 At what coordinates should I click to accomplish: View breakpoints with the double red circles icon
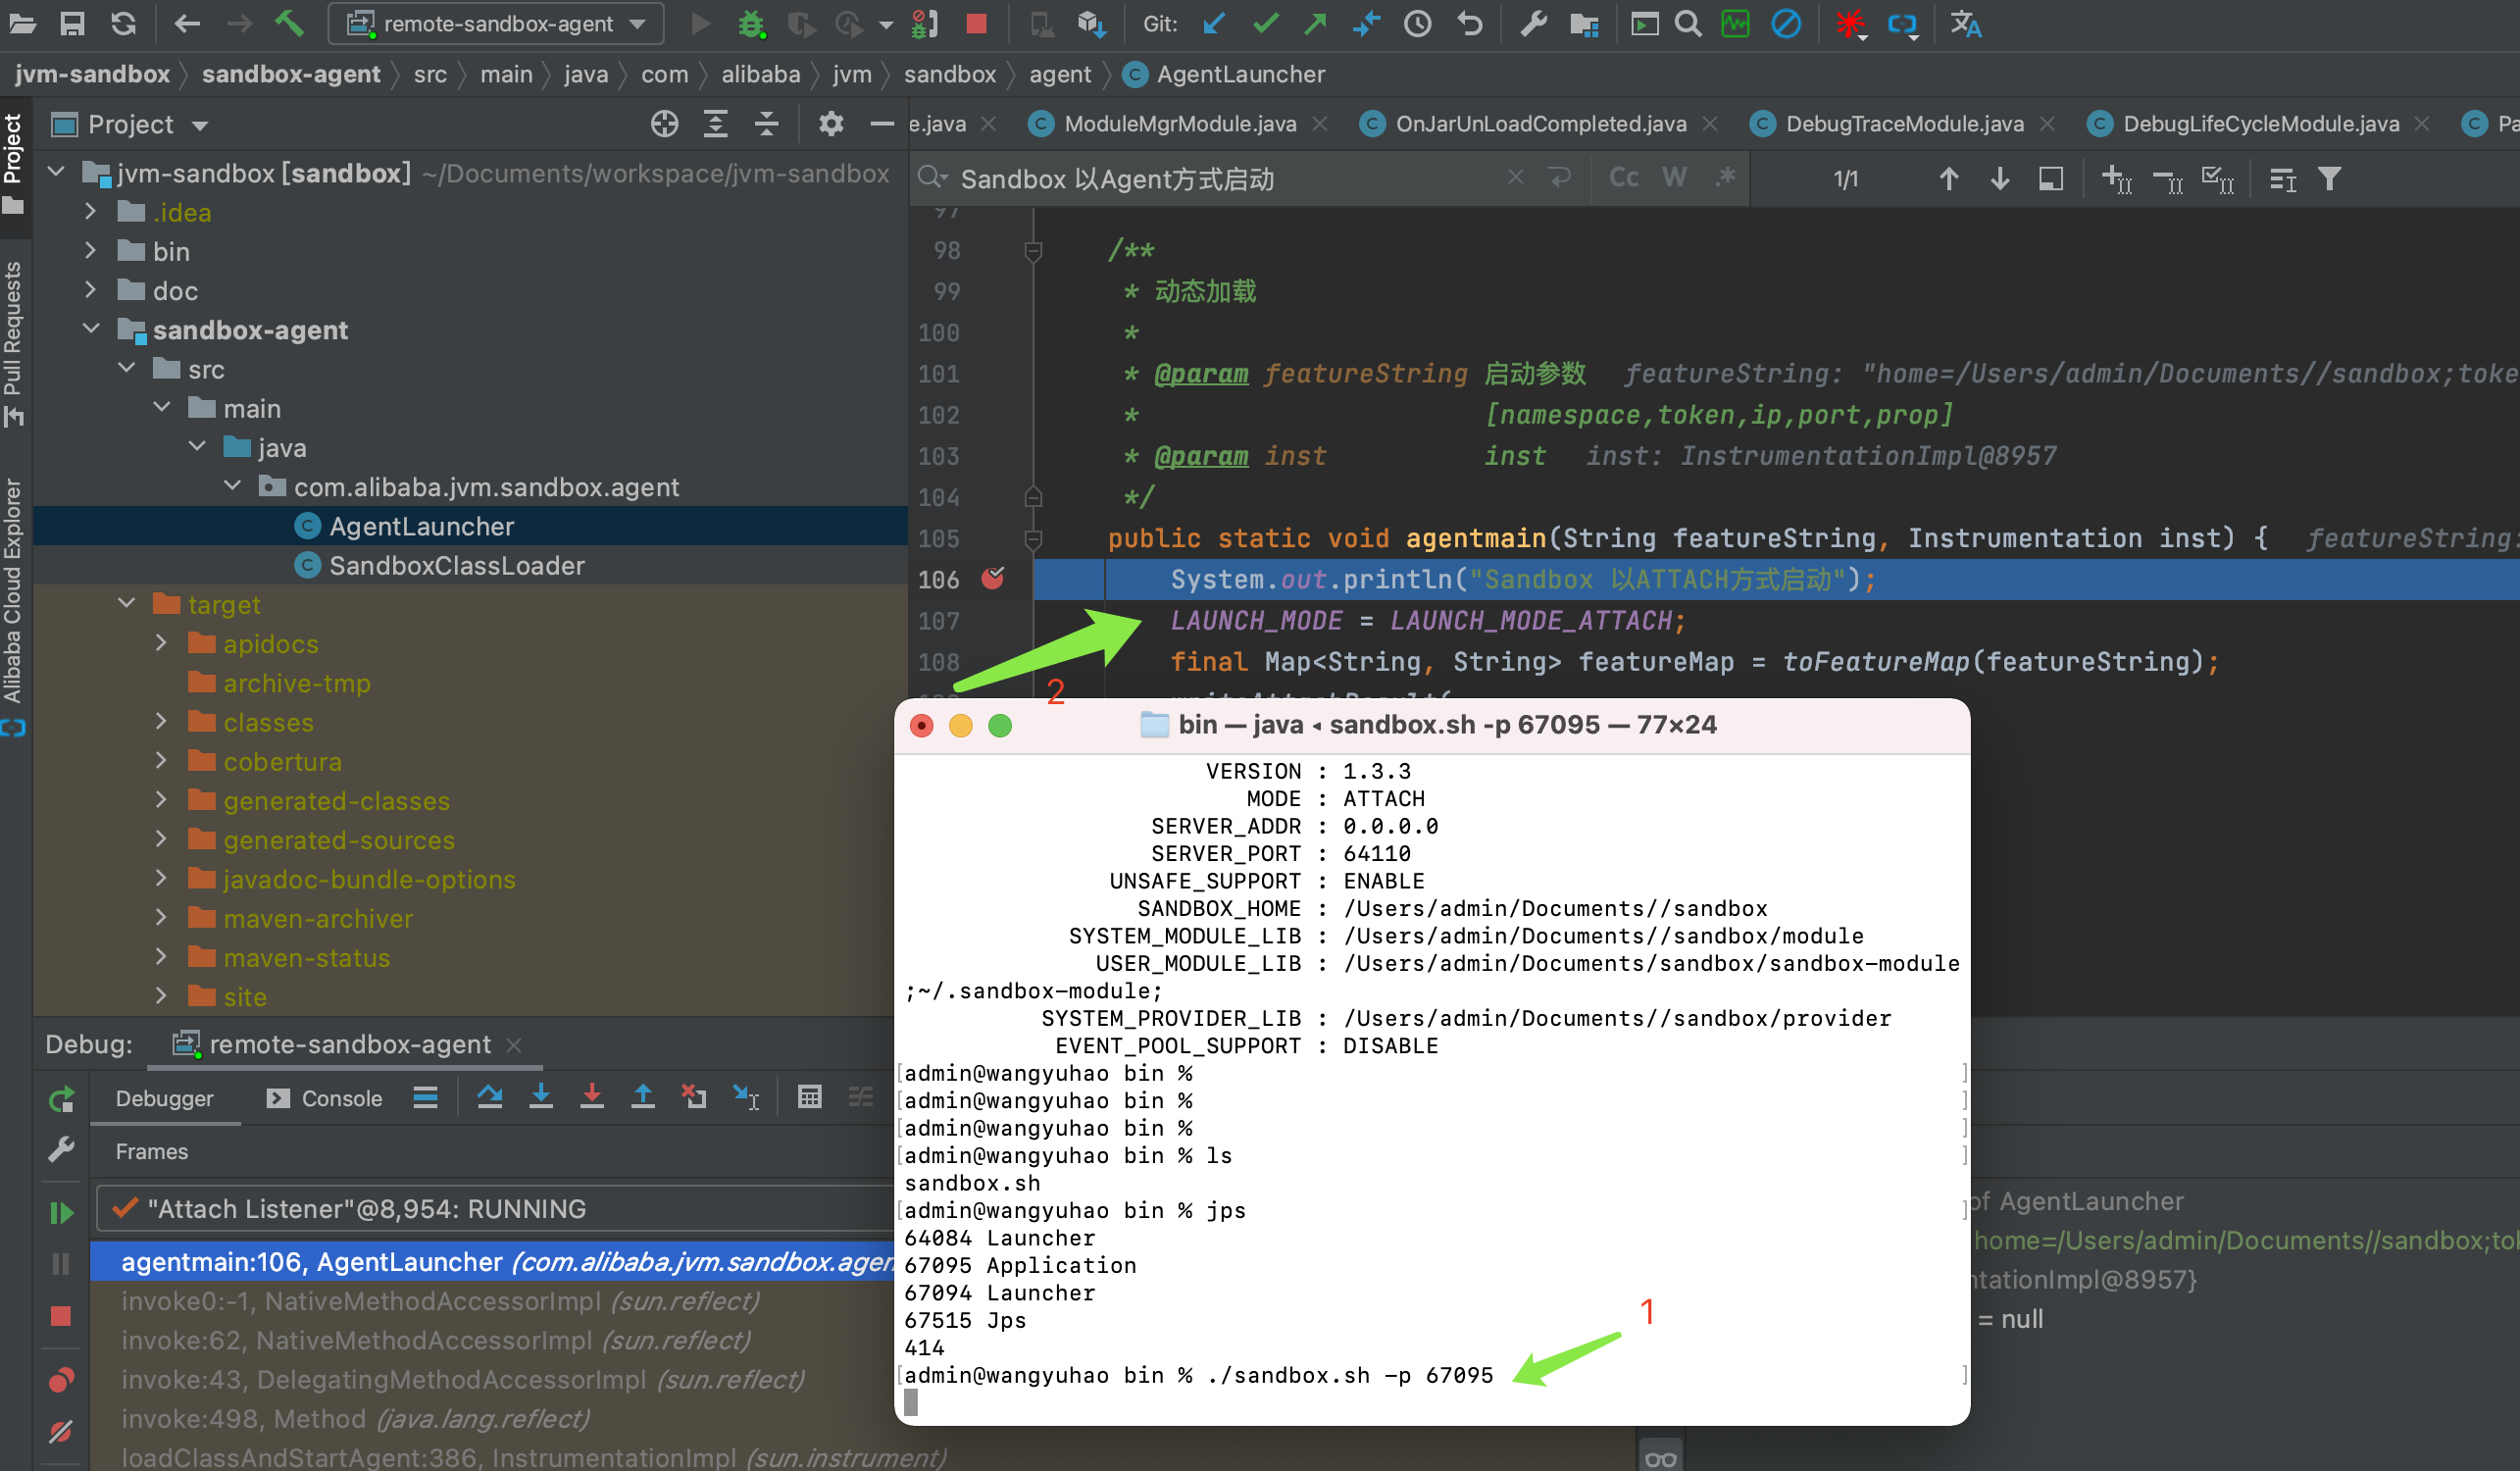[61, 1380]
